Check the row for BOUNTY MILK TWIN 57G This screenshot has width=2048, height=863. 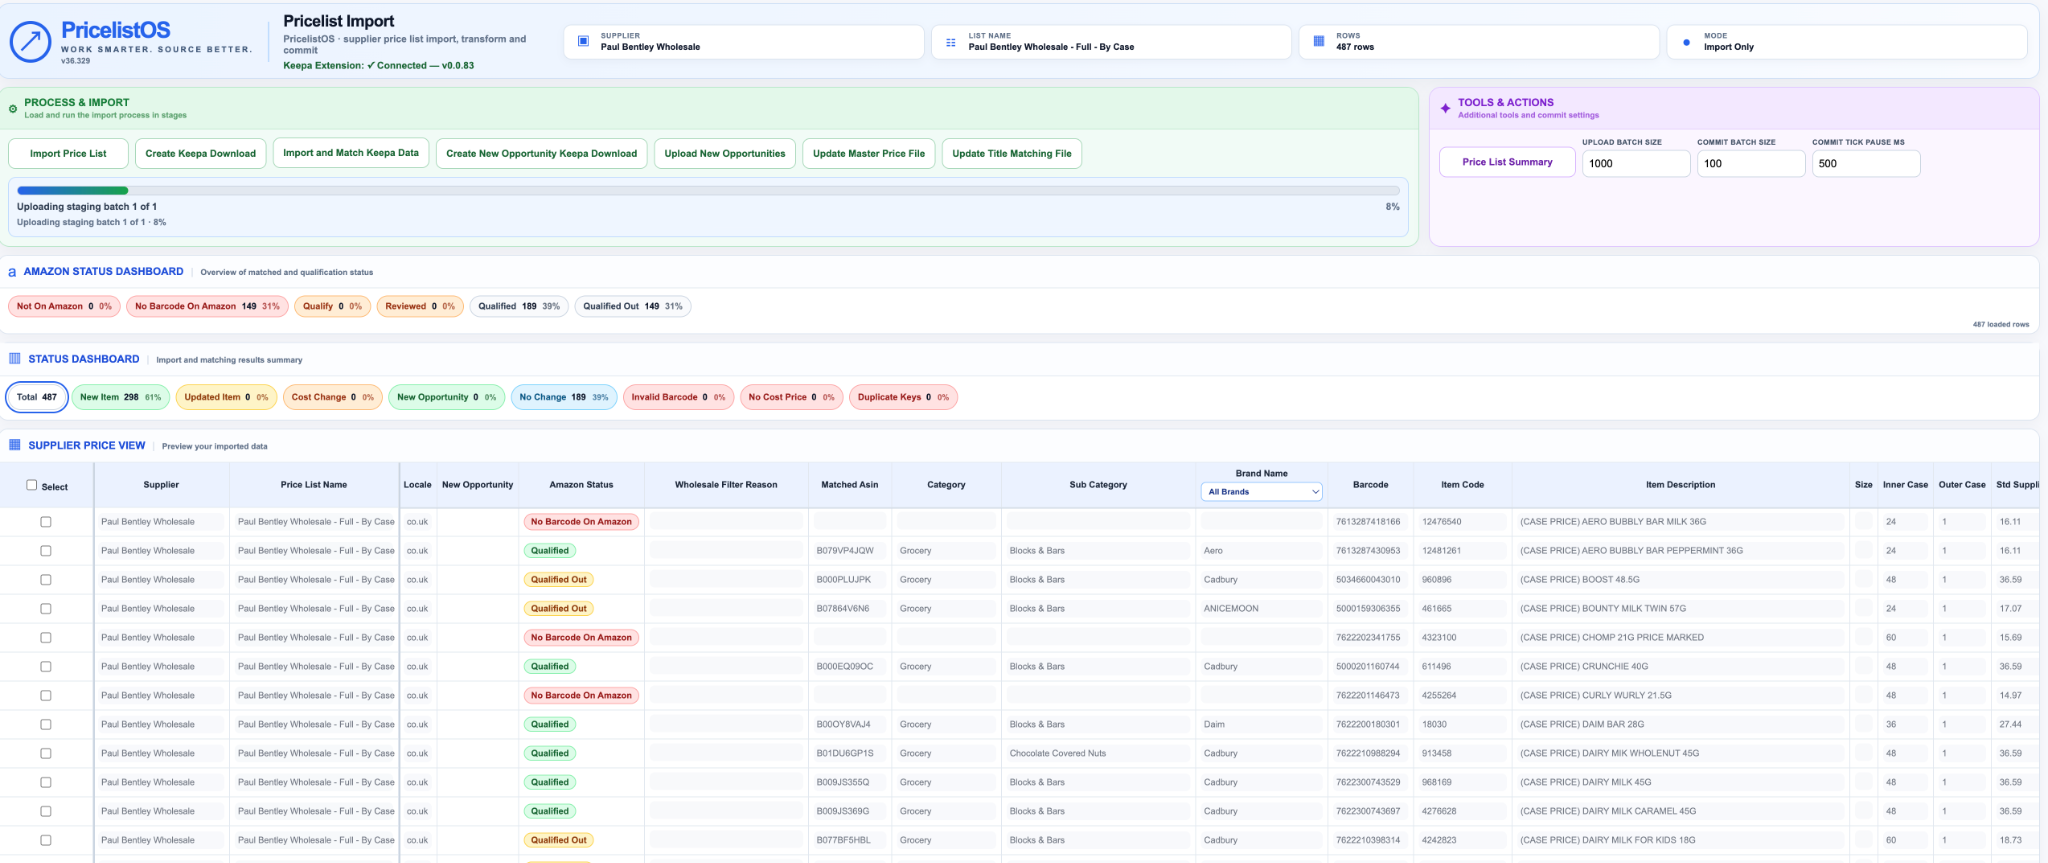(x=45, y=609)
